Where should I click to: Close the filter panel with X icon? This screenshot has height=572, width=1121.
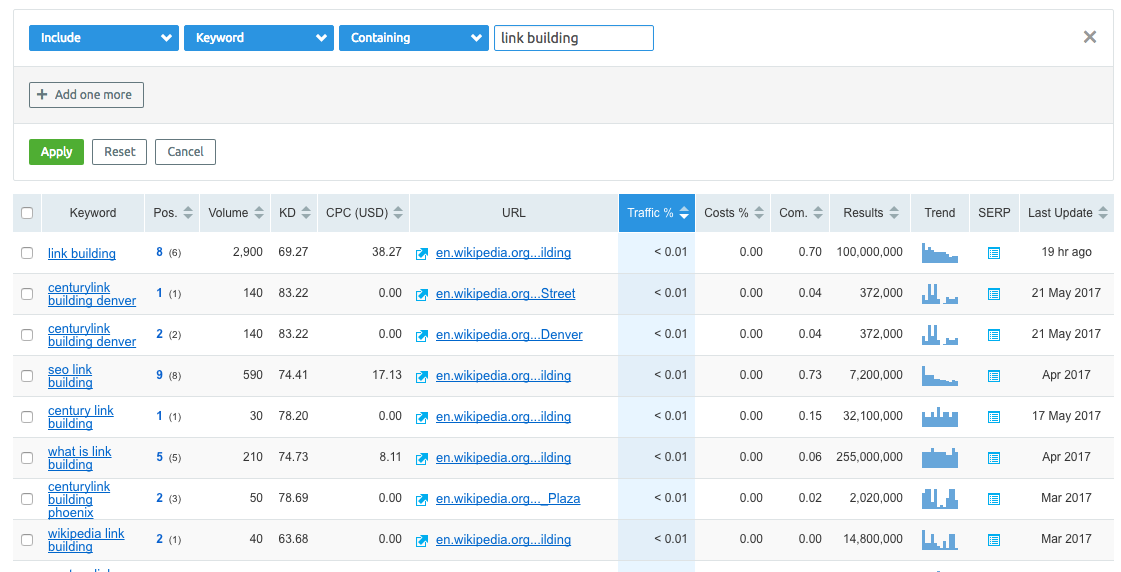point(1090,37)
